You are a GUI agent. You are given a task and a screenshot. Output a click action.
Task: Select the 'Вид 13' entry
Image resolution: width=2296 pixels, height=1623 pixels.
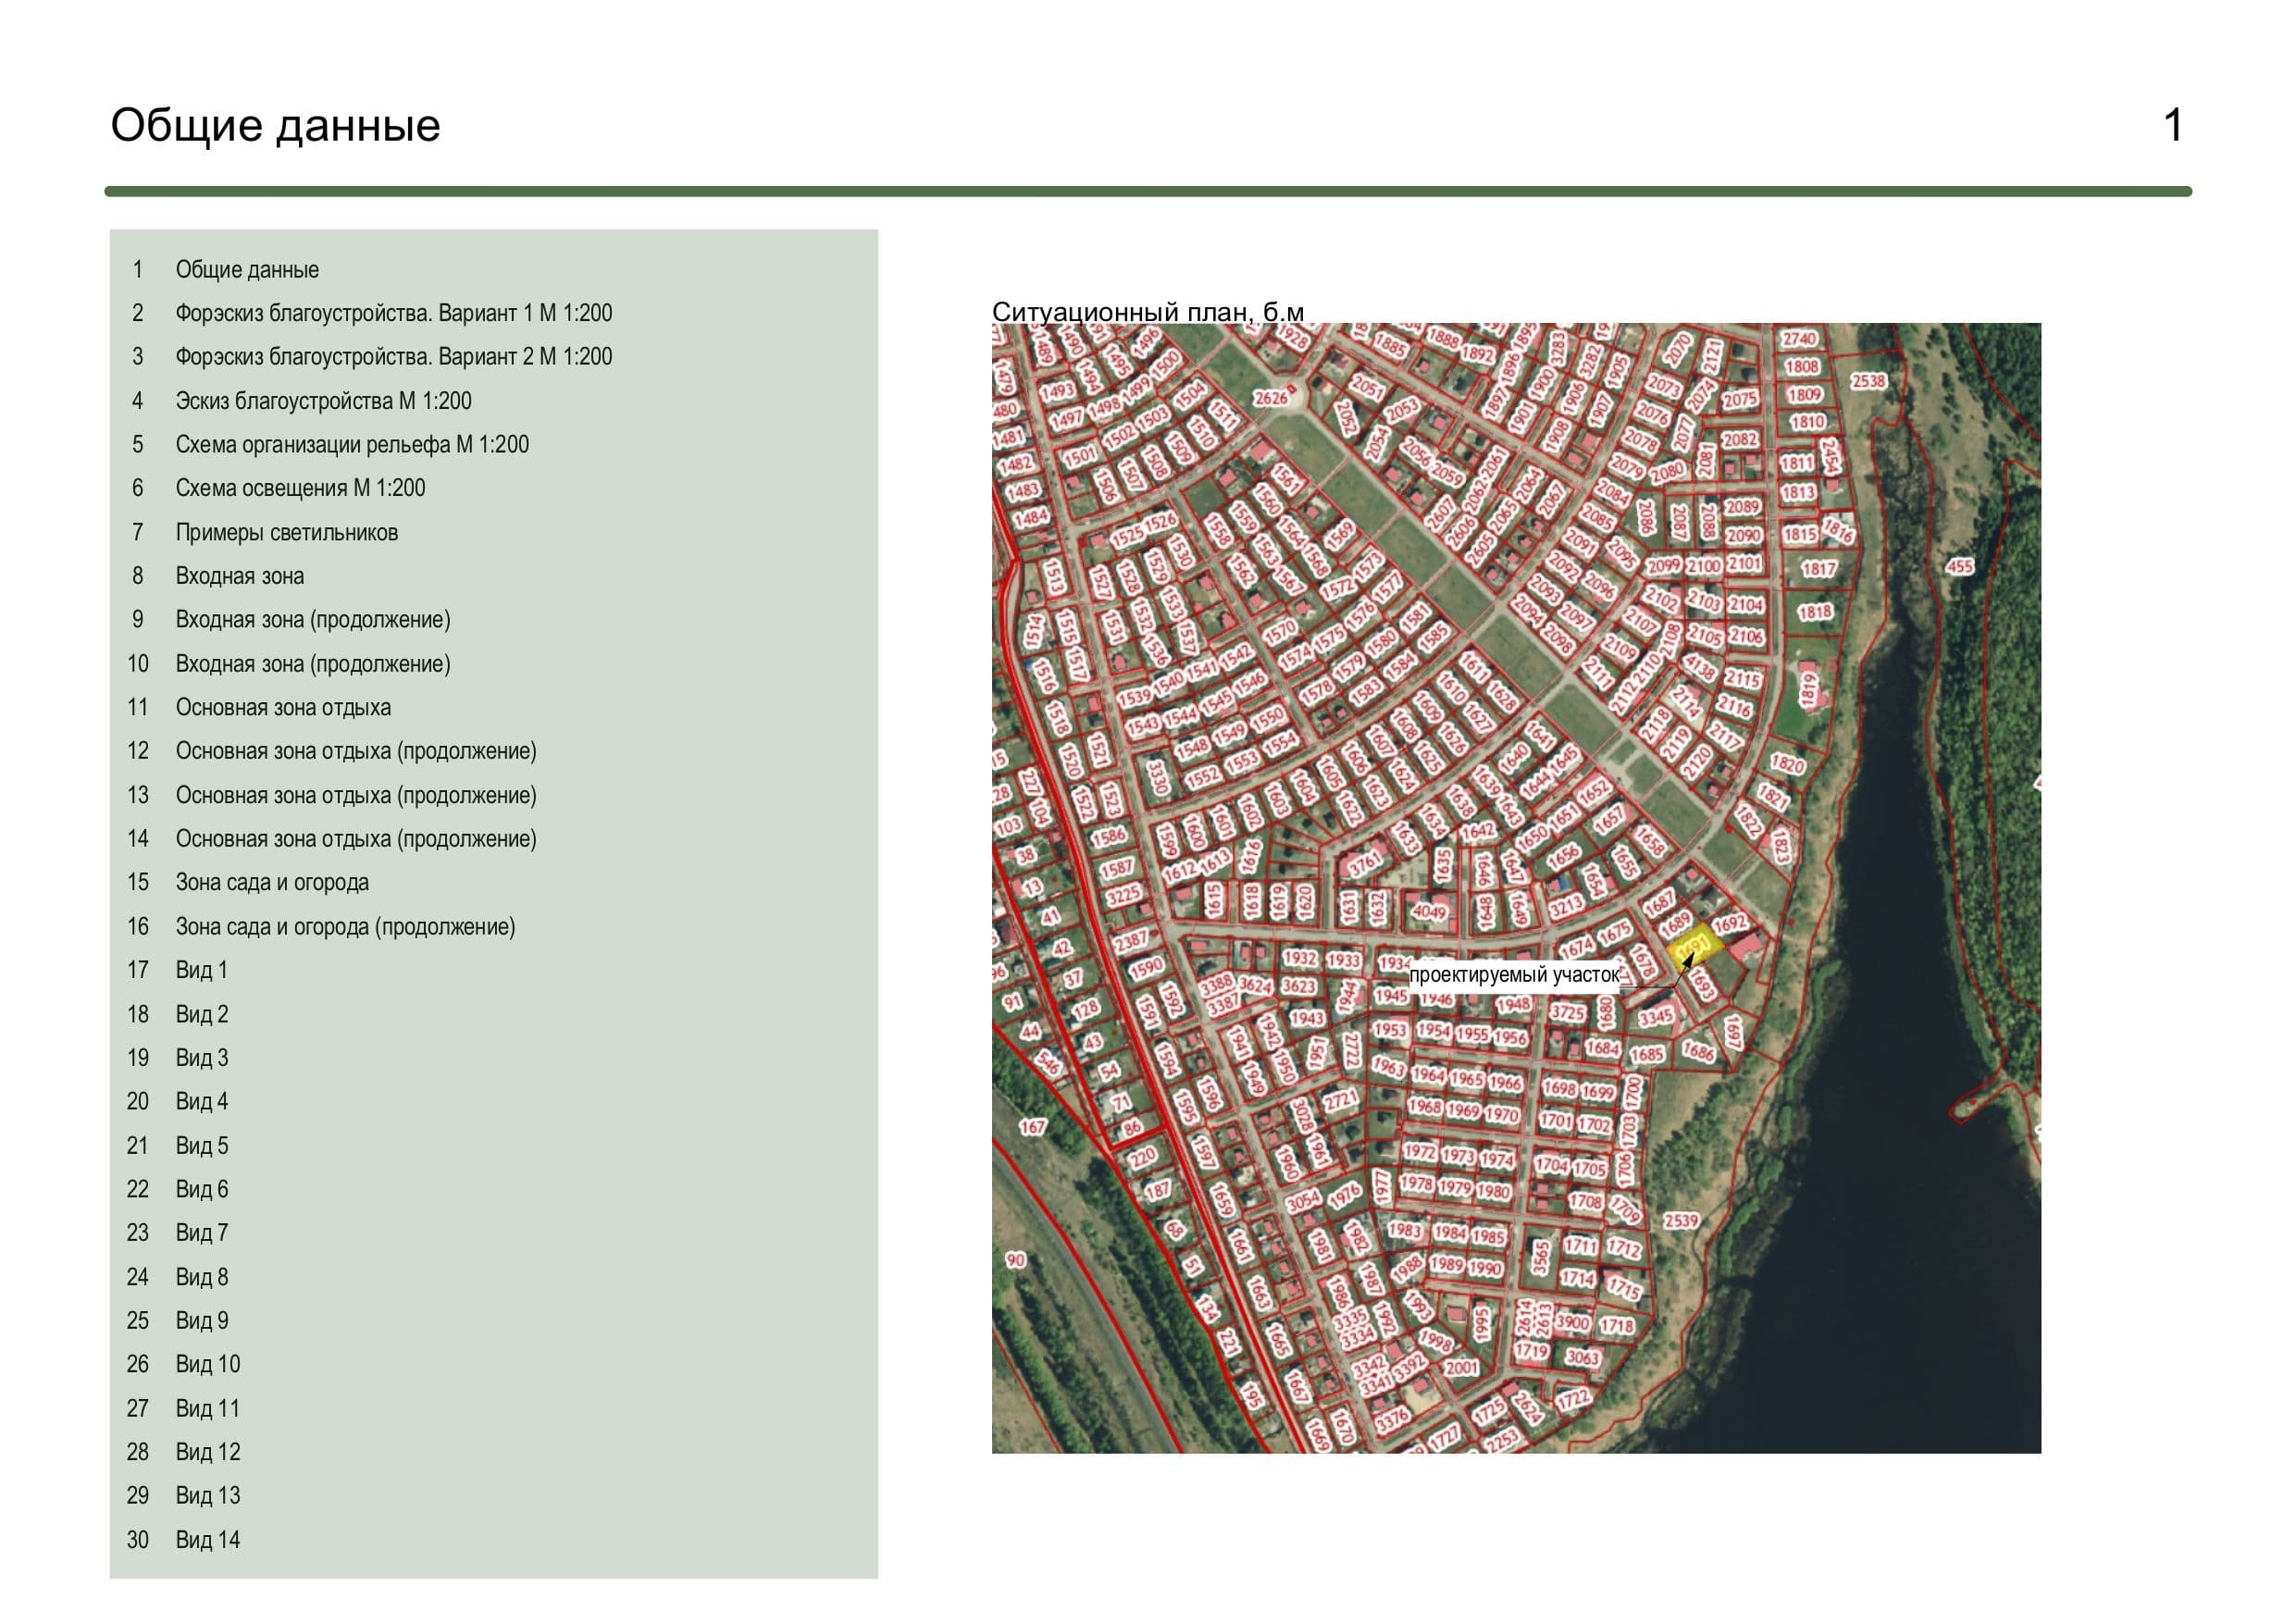208,1496
